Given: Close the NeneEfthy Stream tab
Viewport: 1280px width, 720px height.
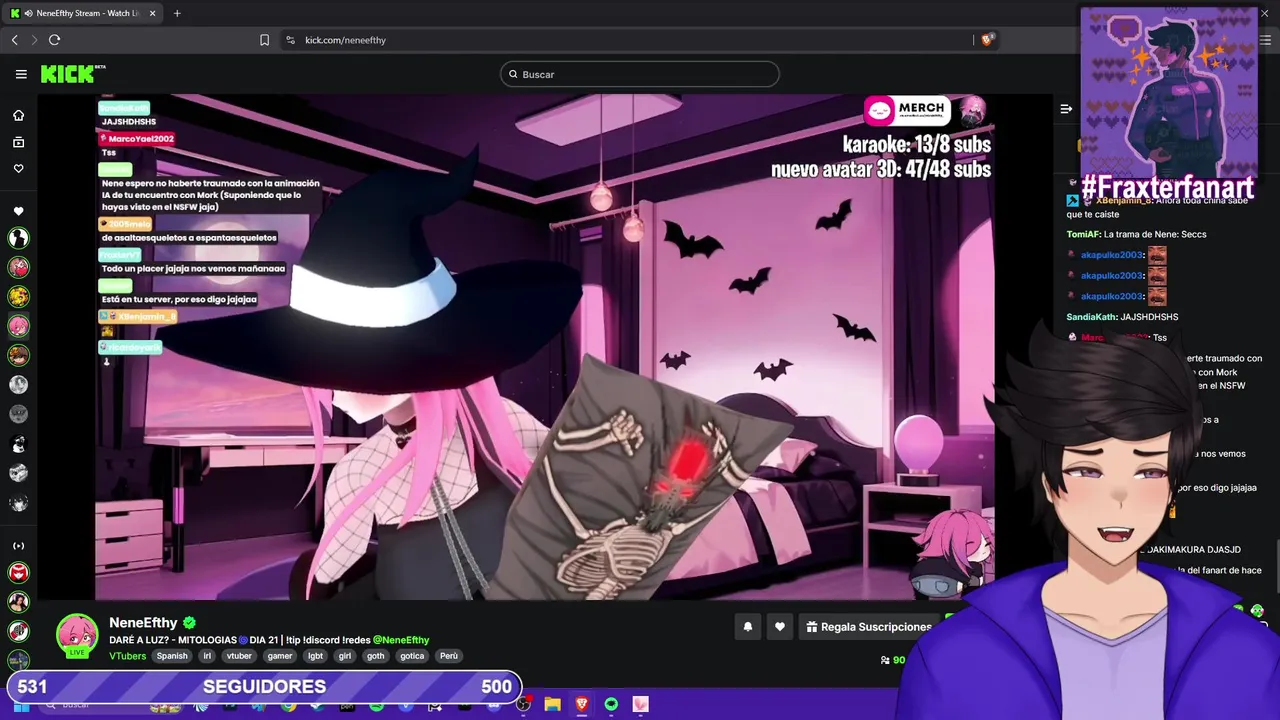Looking at the screenshot, I should pyautogui.click(x=151, y=13).
